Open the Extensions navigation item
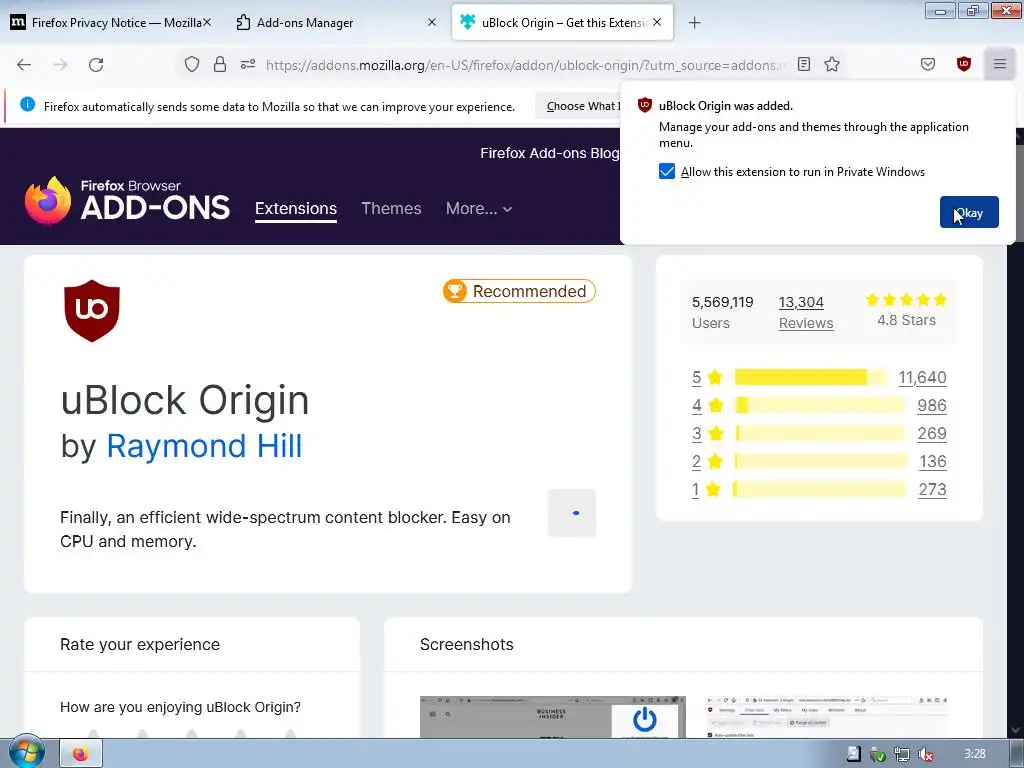The width and height of the screenshot is (1024, 768). pos(296,208)
